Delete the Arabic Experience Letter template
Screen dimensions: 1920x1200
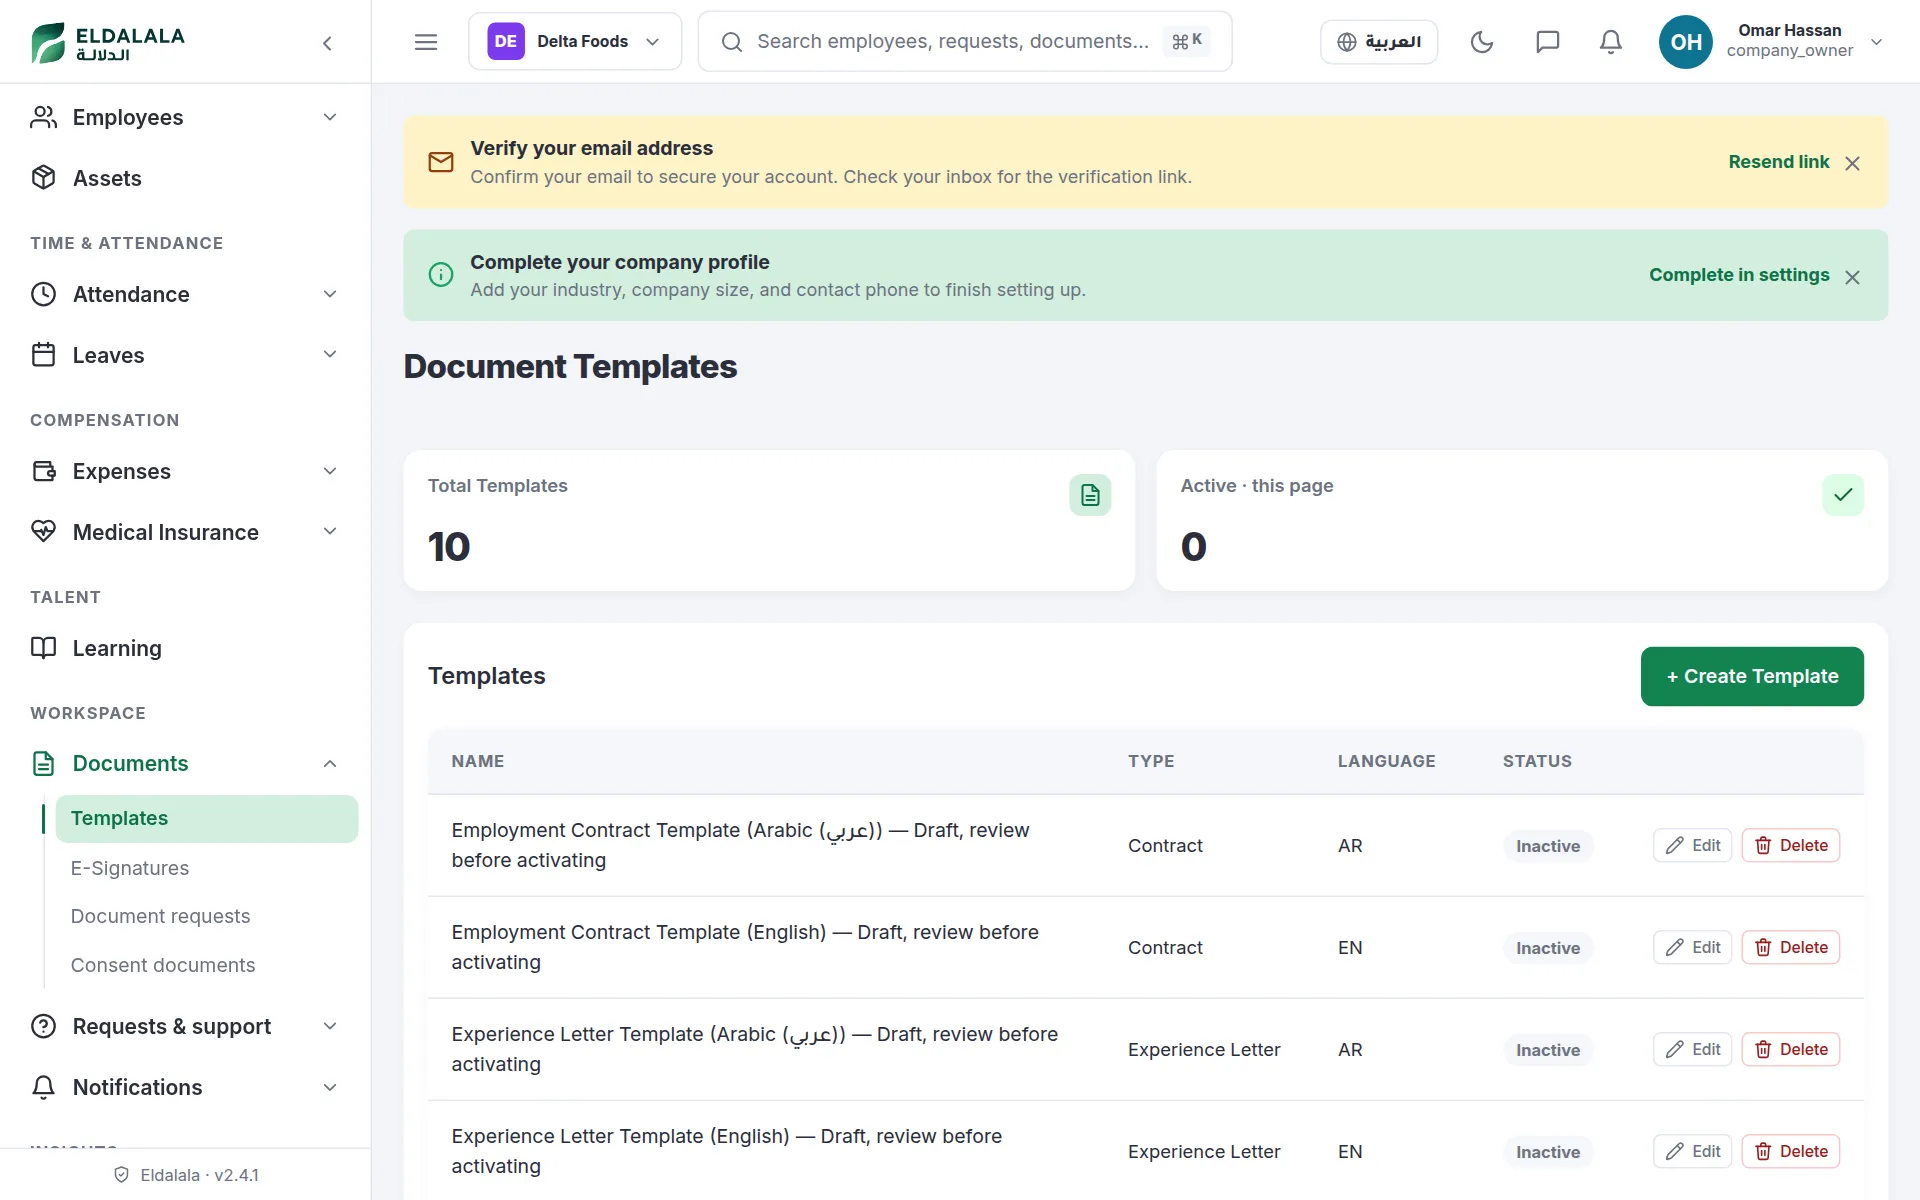1791,1049
